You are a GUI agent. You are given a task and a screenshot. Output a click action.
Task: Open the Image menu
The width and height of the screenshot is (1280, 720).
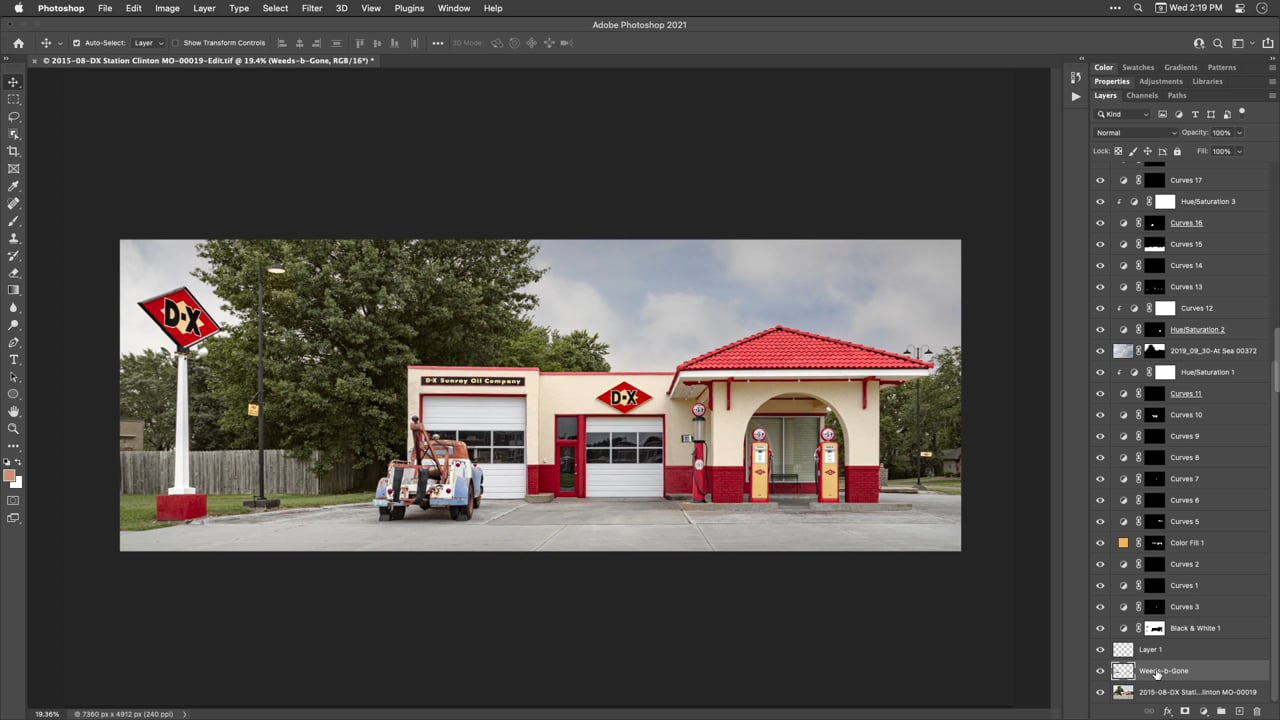(x=167, y=8)
